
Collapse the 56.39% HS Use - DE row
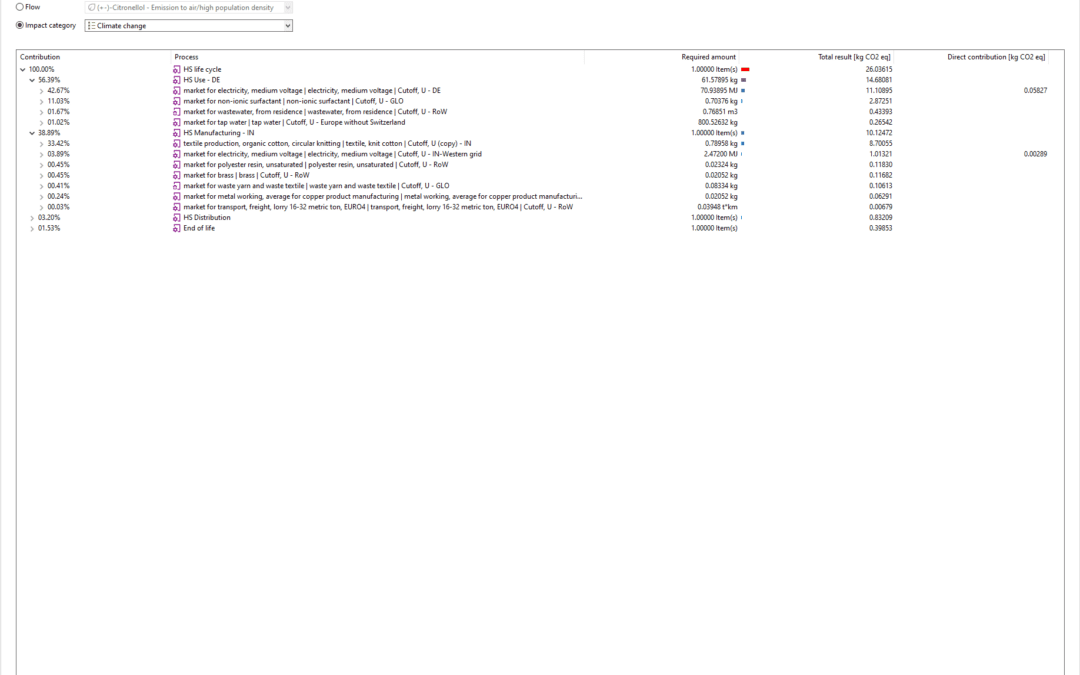click(32, 80)
